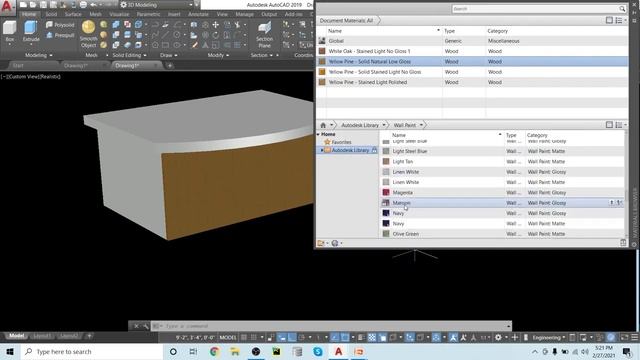This screenshot has height=360, width=640.
Task: Click the command line customize wrench icon
Action: pyautogui.click(x=146, y=326)
